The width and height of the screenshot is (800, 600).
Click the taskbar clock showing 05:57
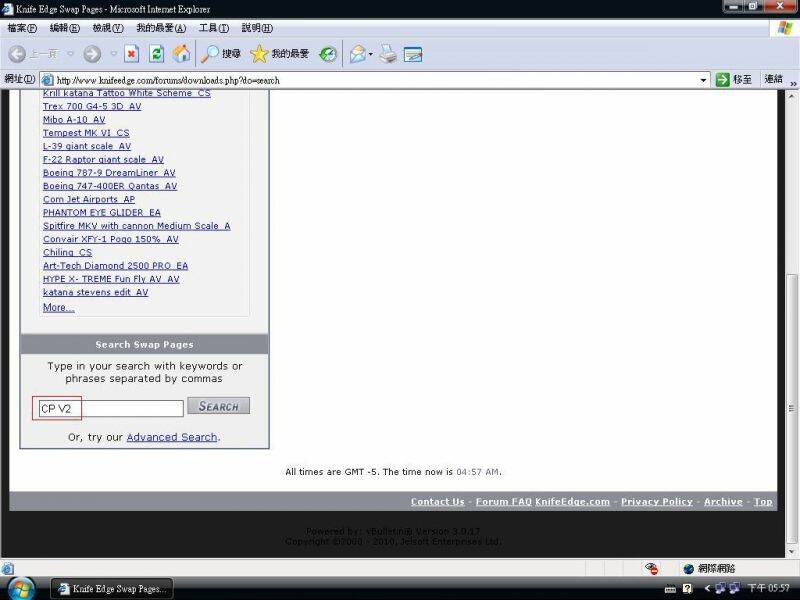coord(768,588)
